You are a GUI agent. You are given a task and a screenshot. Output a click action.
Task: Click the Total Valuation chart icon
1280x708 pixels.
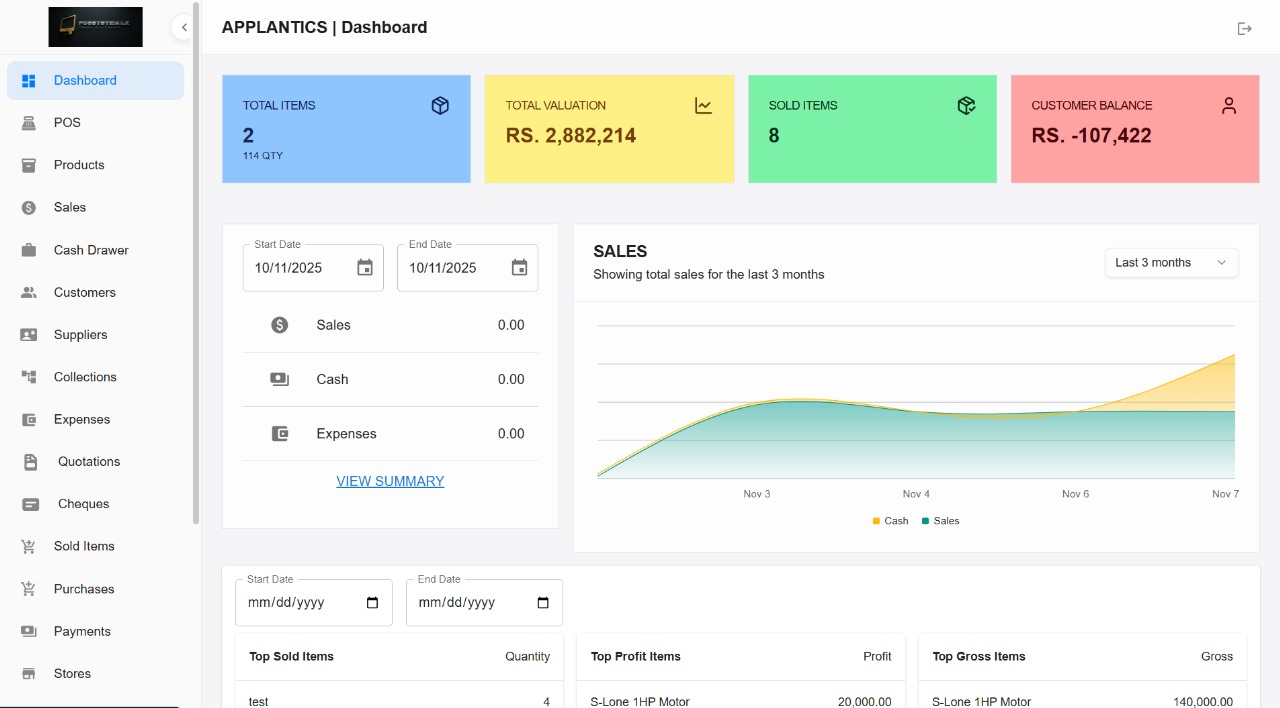point(703,106)
